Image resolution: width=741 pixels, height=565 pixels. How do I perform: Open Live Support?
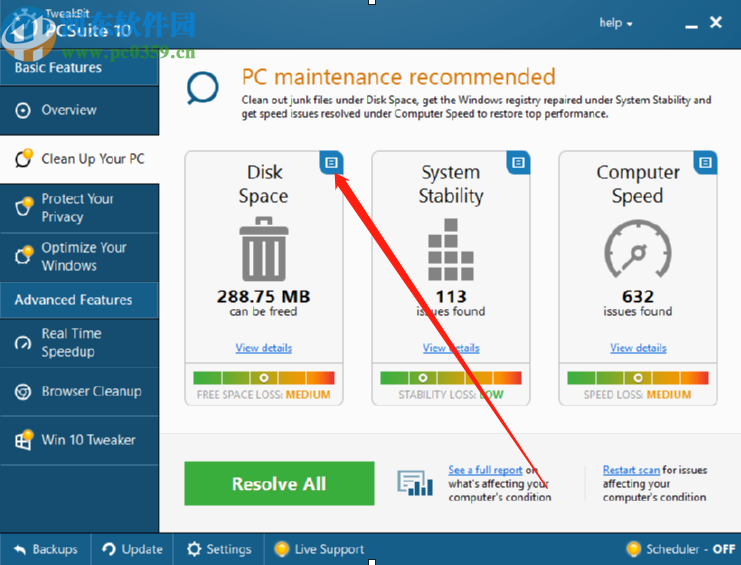coord(319,549)
